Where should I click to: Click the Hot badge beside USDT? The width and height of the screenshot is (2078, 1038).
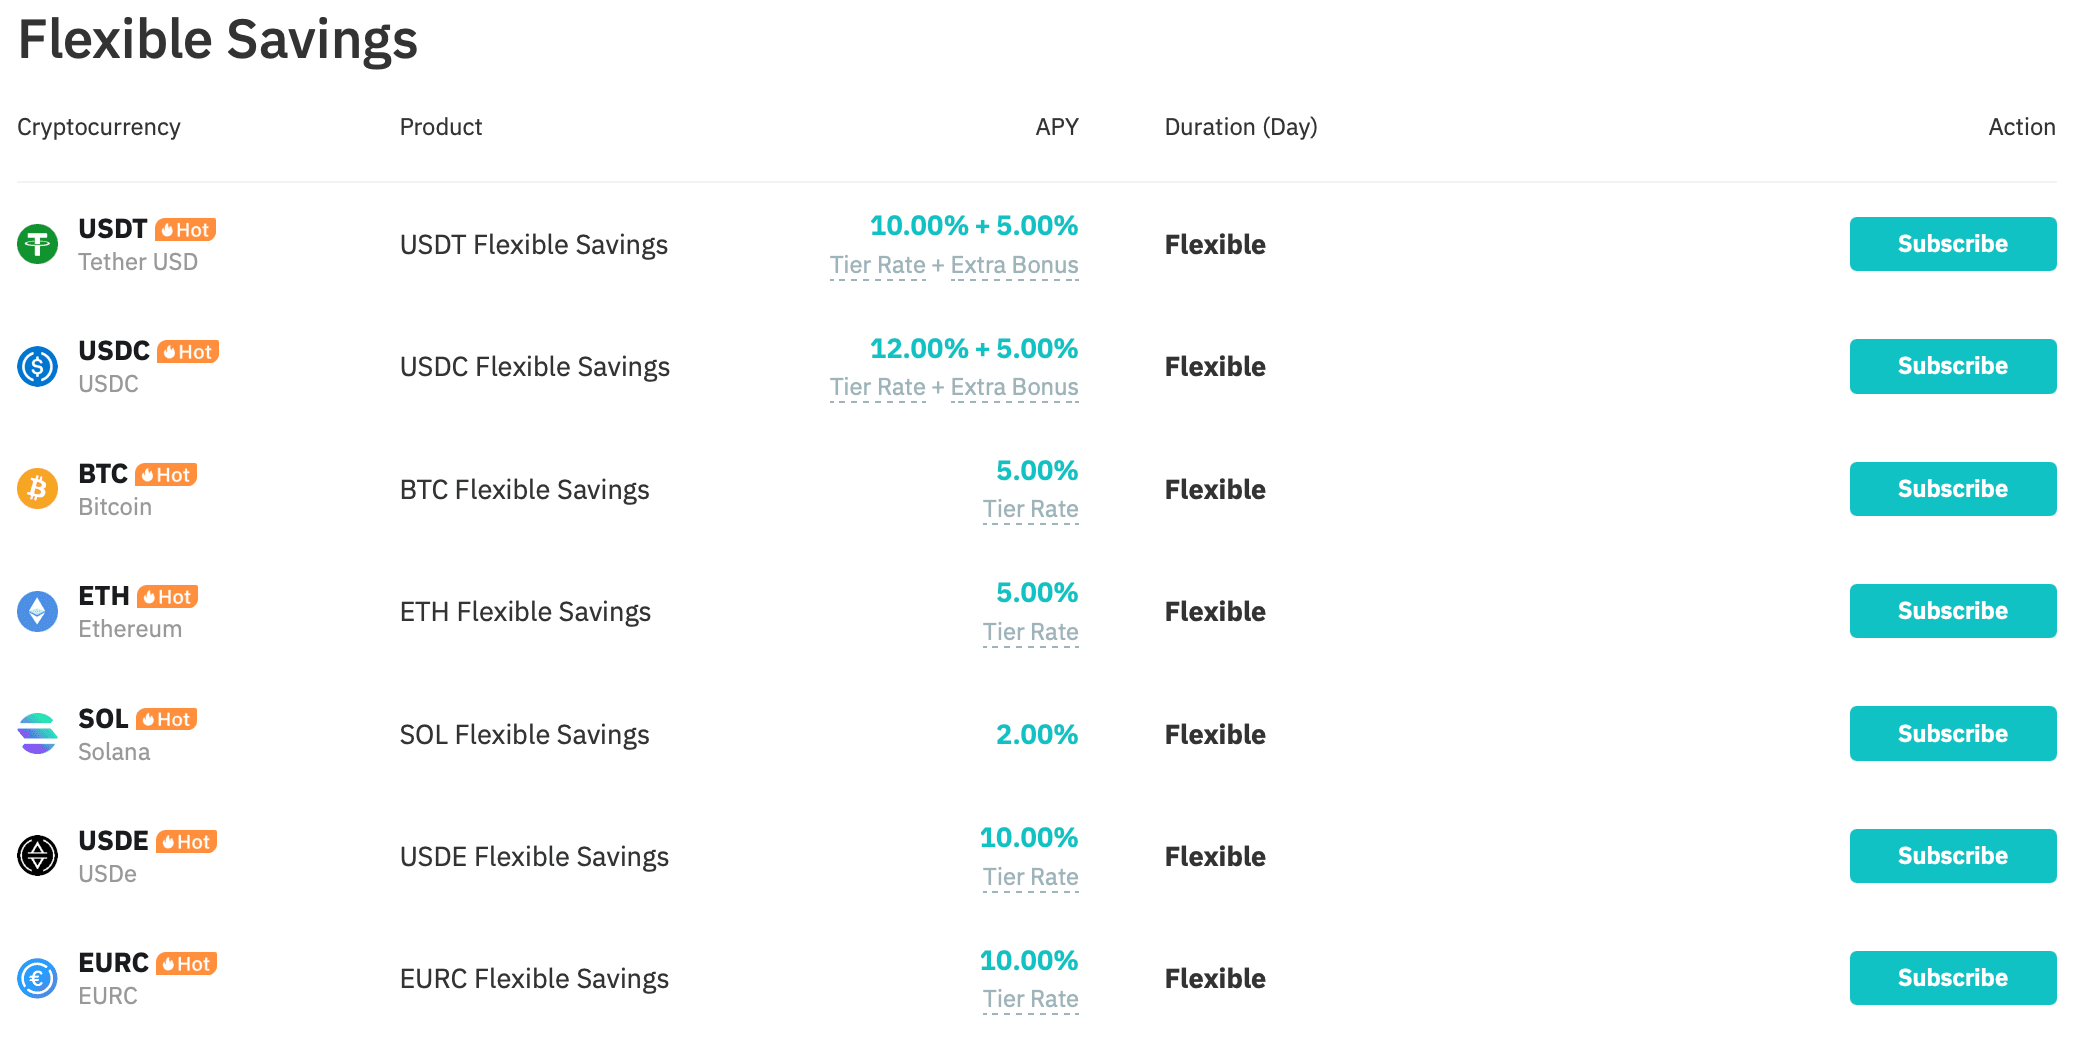[x=186, y=230]
